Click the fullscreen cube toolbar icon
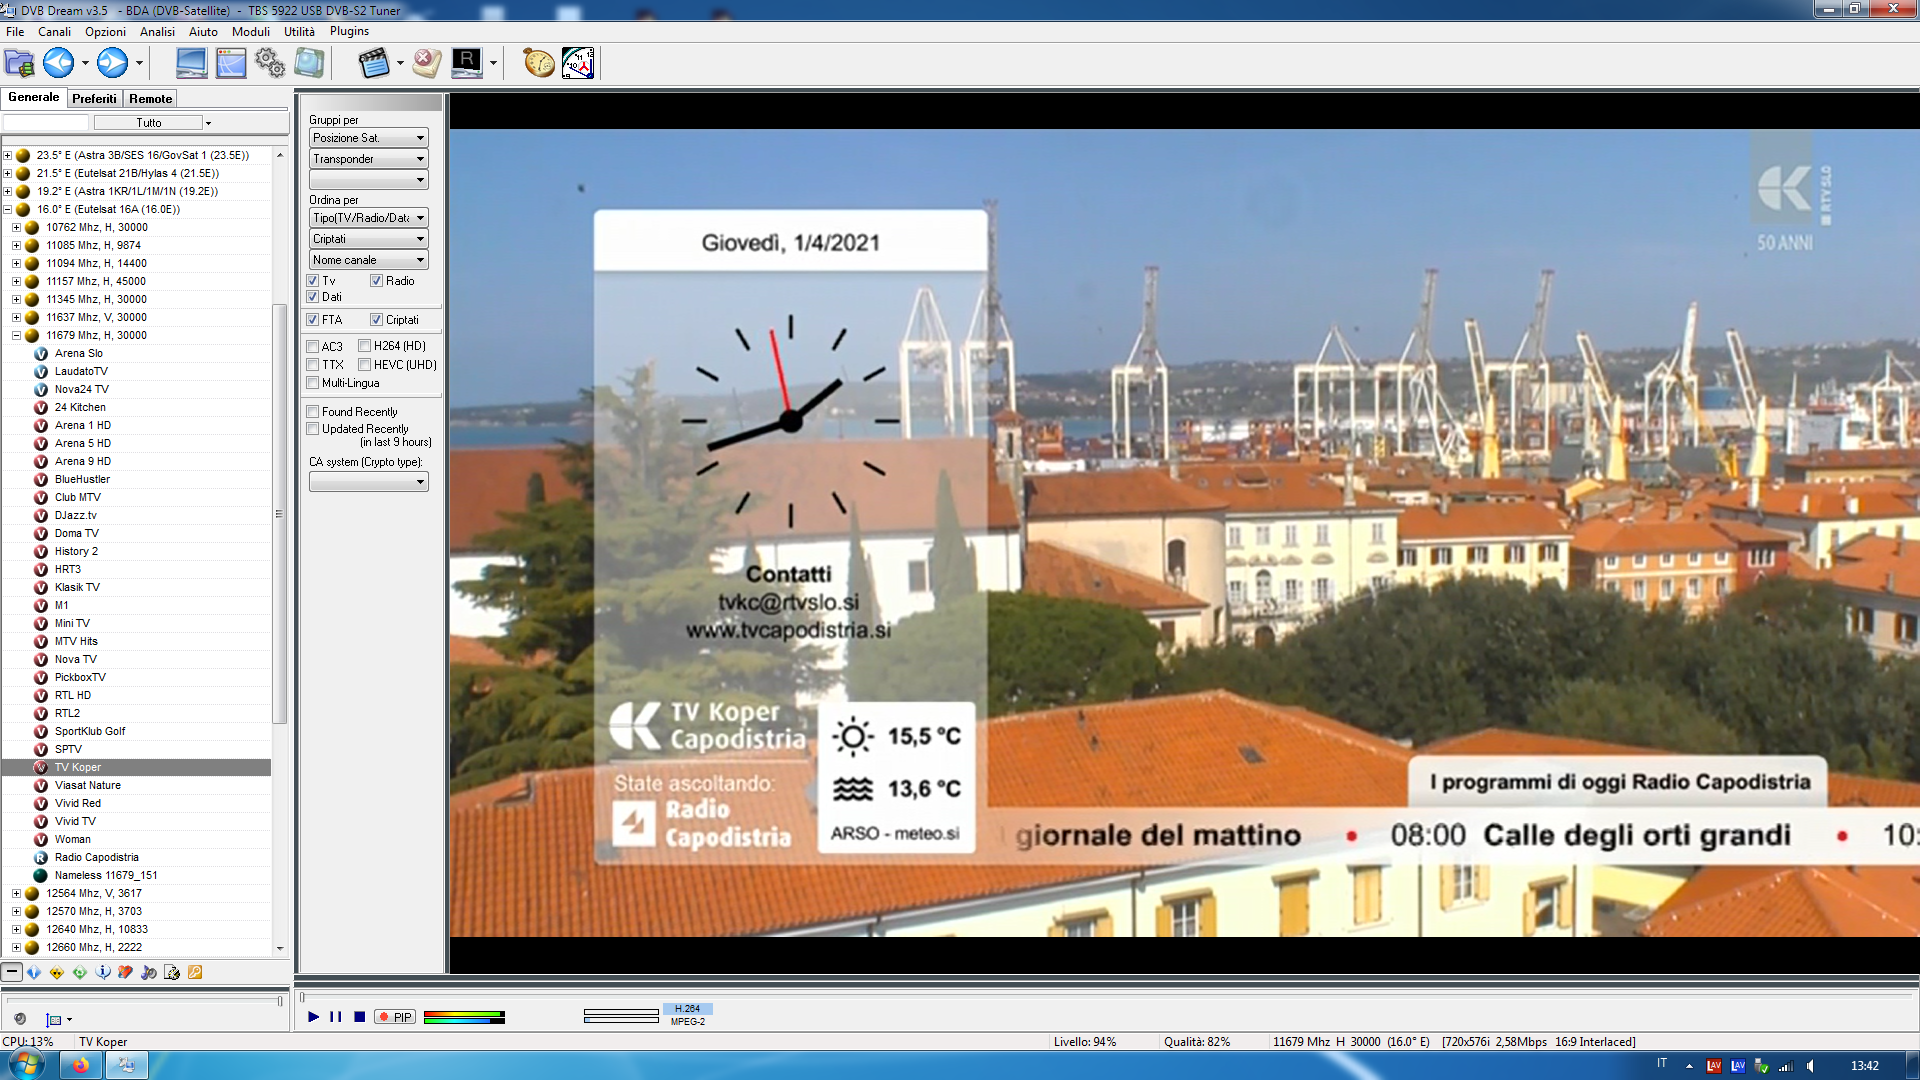This screenshot has width=1920, height=1080. coord(309,63)
